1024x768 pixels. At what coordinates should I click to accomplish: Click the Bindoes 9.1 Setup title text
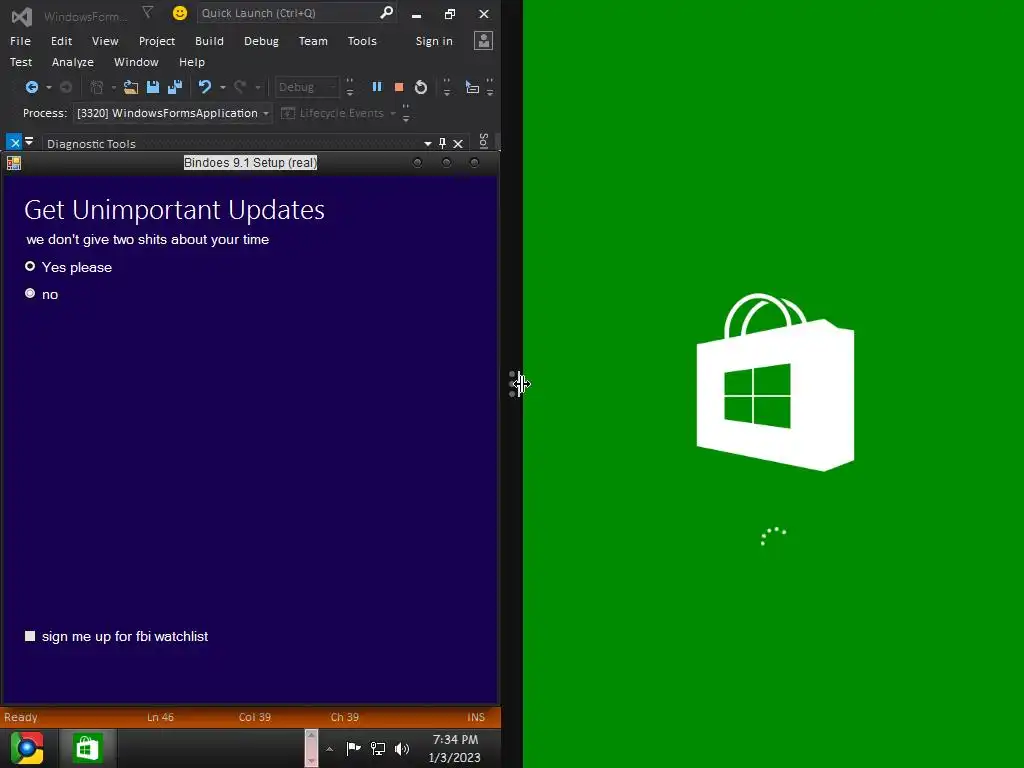click(250, 163)
